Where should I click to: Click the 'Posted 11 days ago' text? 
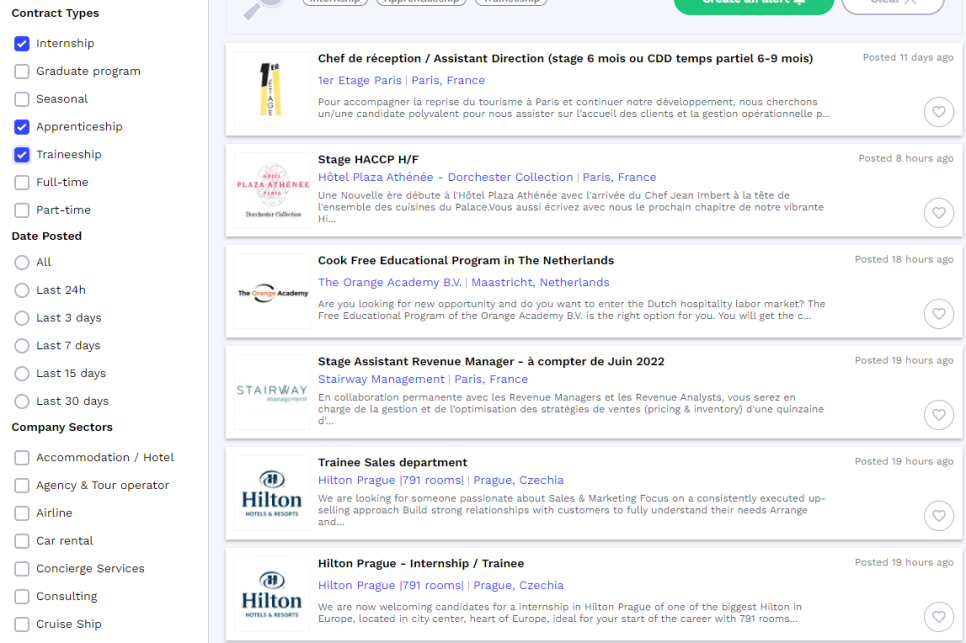coord(907,57)
